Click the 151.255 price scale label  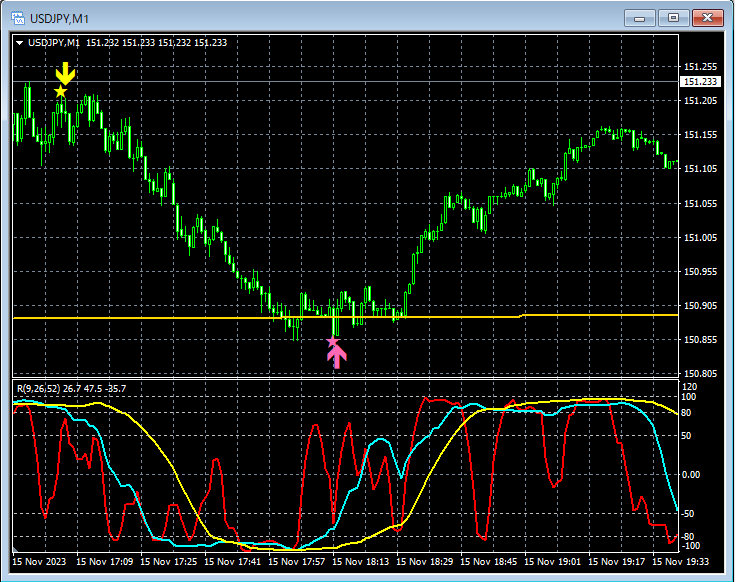(x=700, y=67)
